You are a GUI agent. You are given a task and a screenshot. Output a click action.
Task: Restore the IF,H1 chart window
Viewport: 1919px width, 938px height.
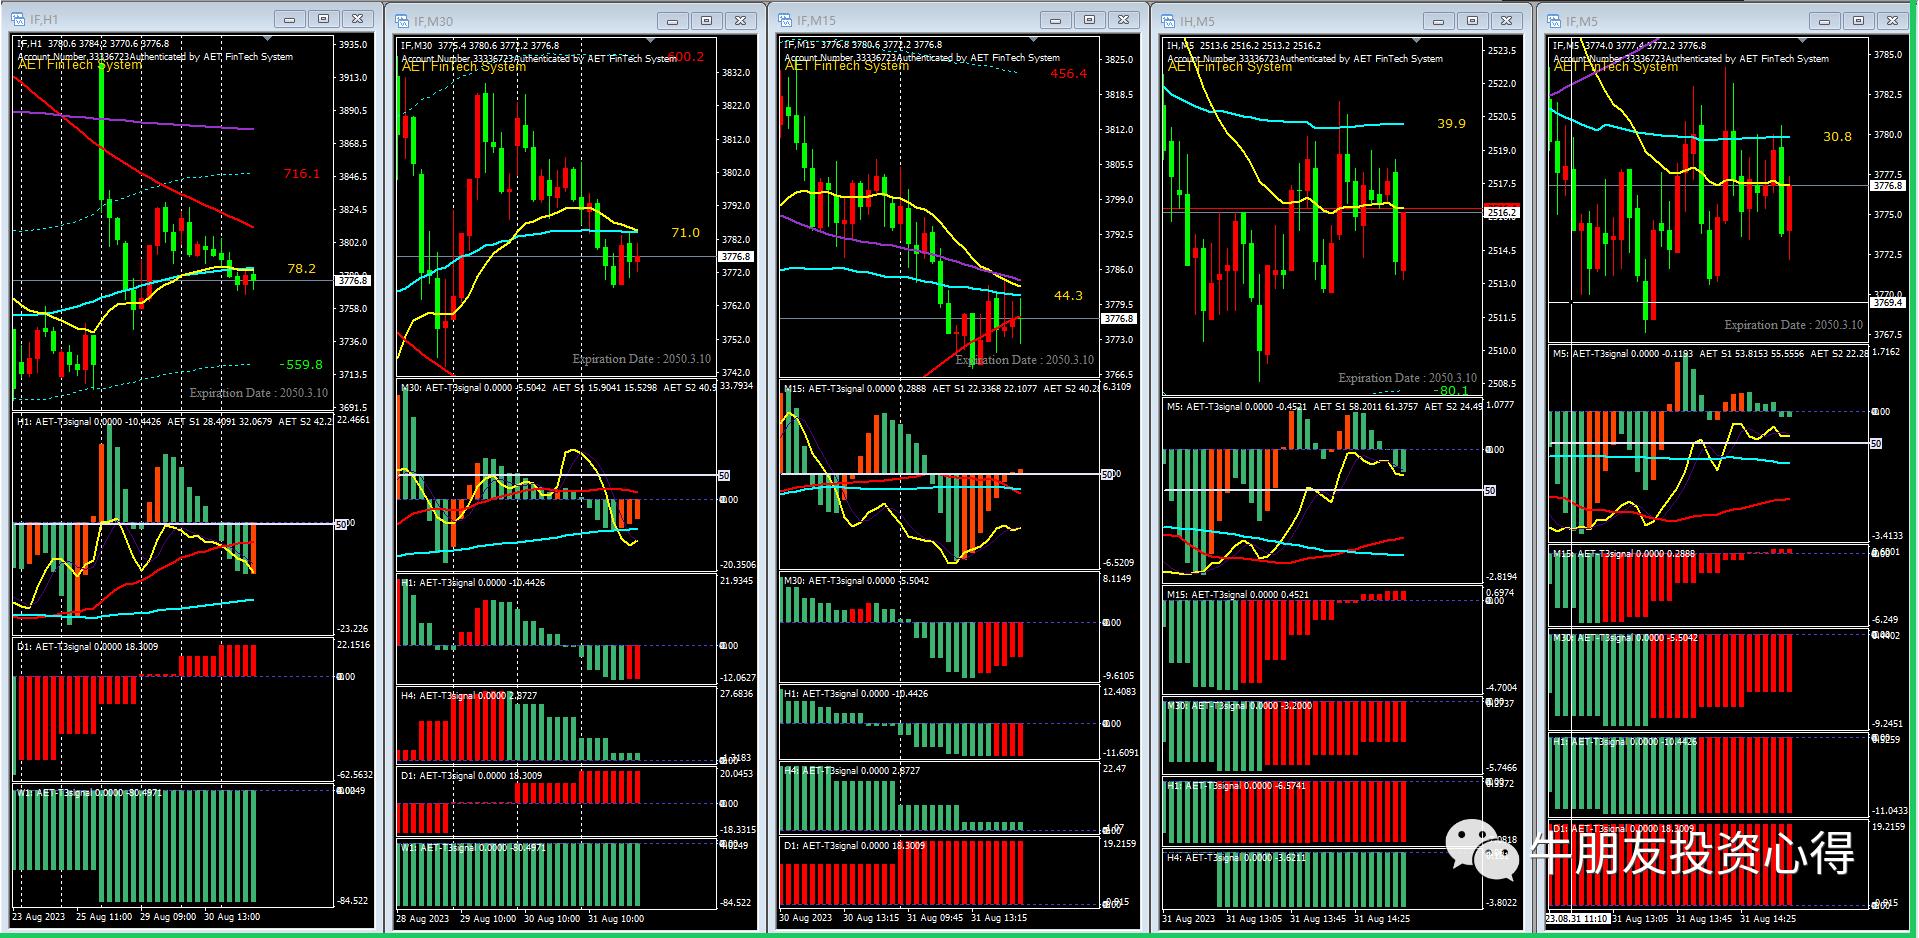324,20
